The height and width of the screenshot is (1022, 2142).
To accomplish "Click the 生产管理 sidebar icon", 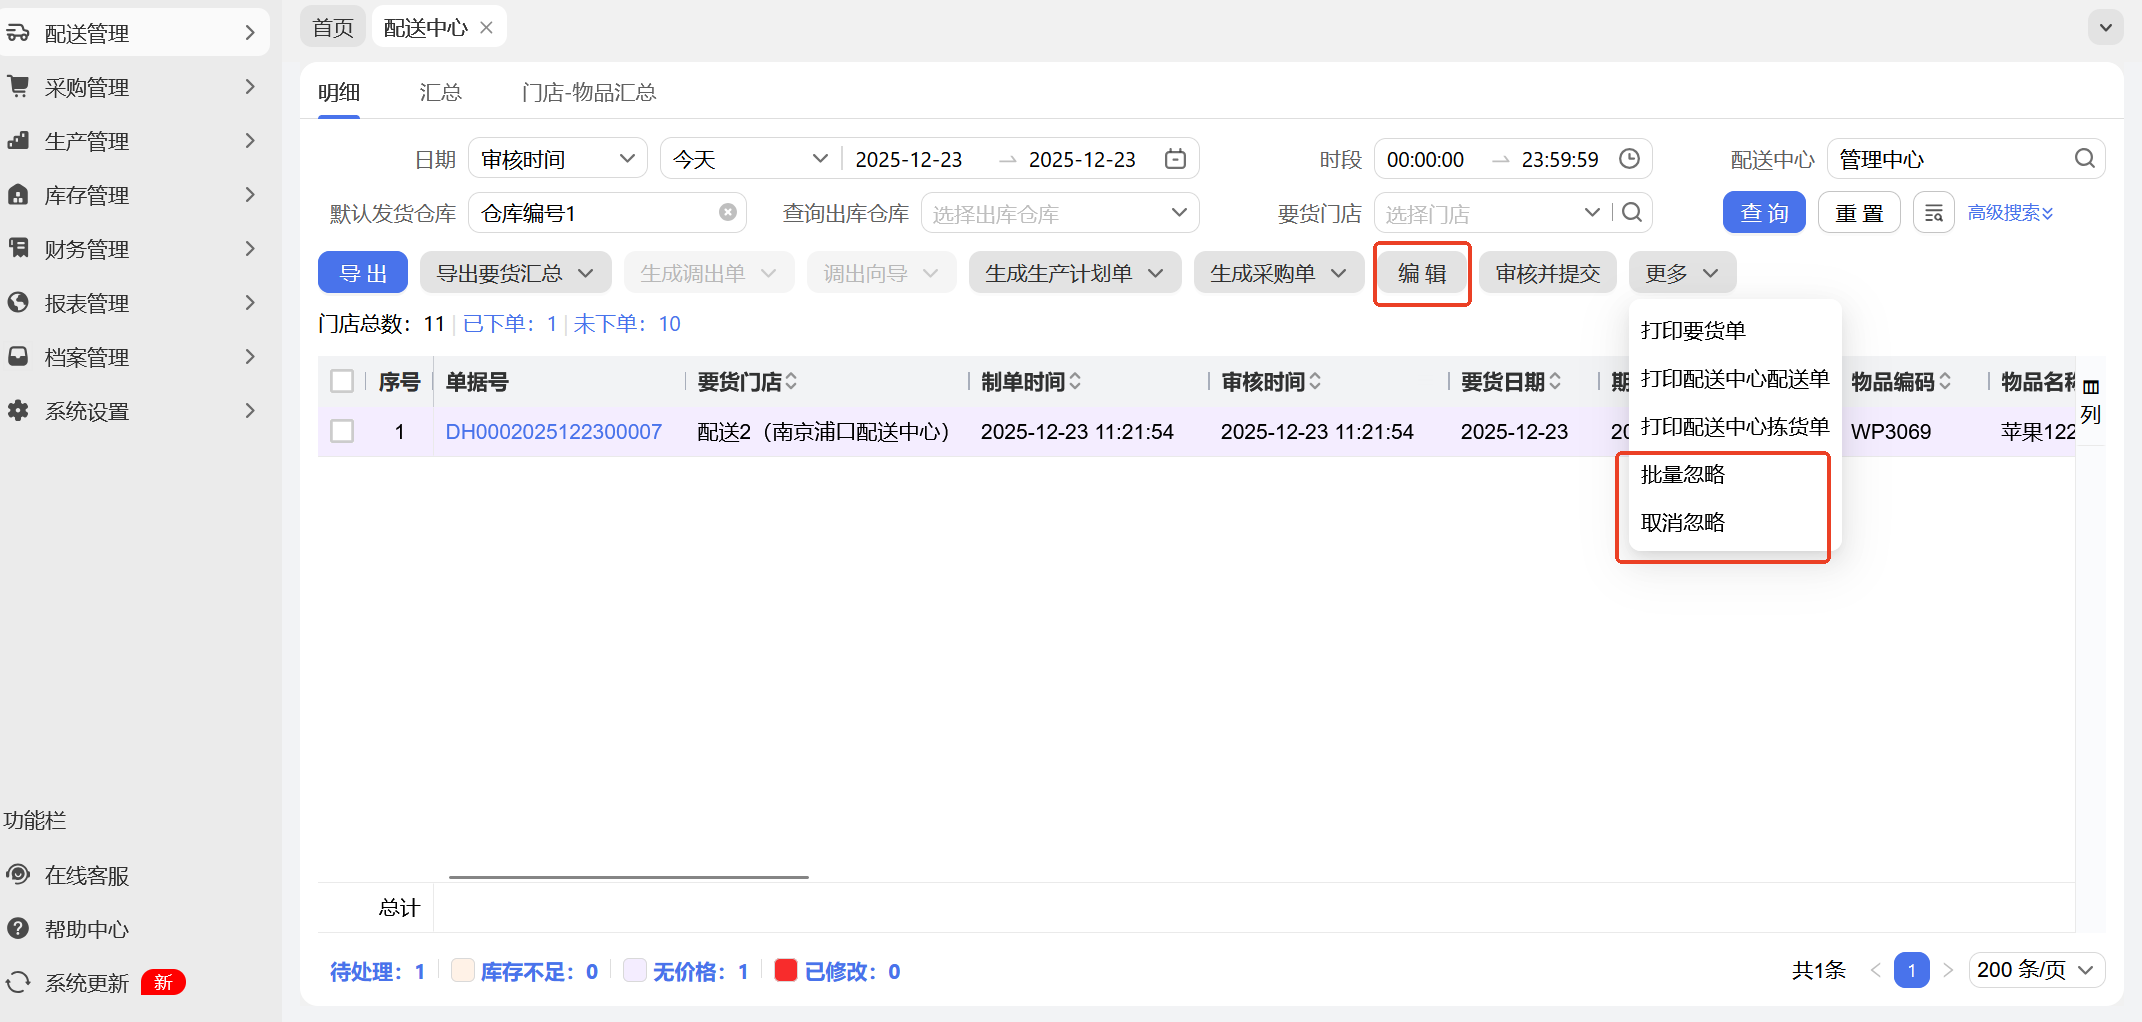I will pyautogui.click(x=18, y=141).
